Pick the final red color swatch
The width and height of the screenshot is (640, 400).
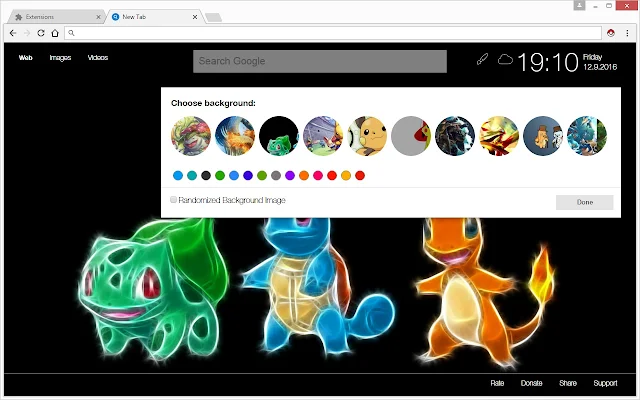[x=360, y=176]
